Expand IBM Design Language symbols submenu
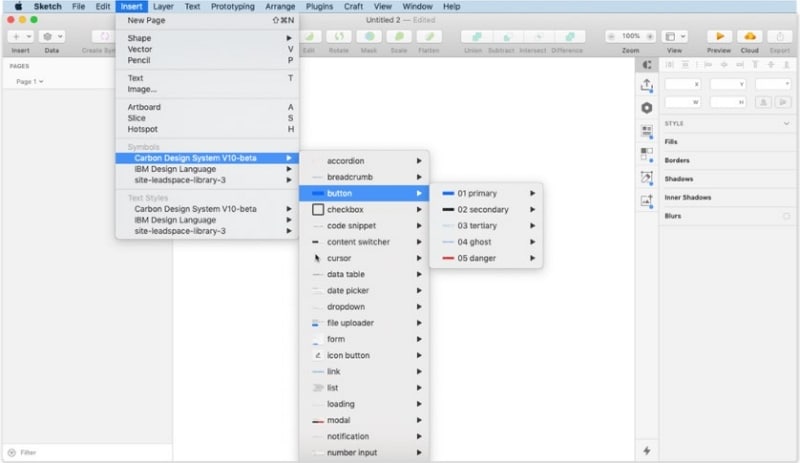This screenshot has width=800, height=463. 289,169
